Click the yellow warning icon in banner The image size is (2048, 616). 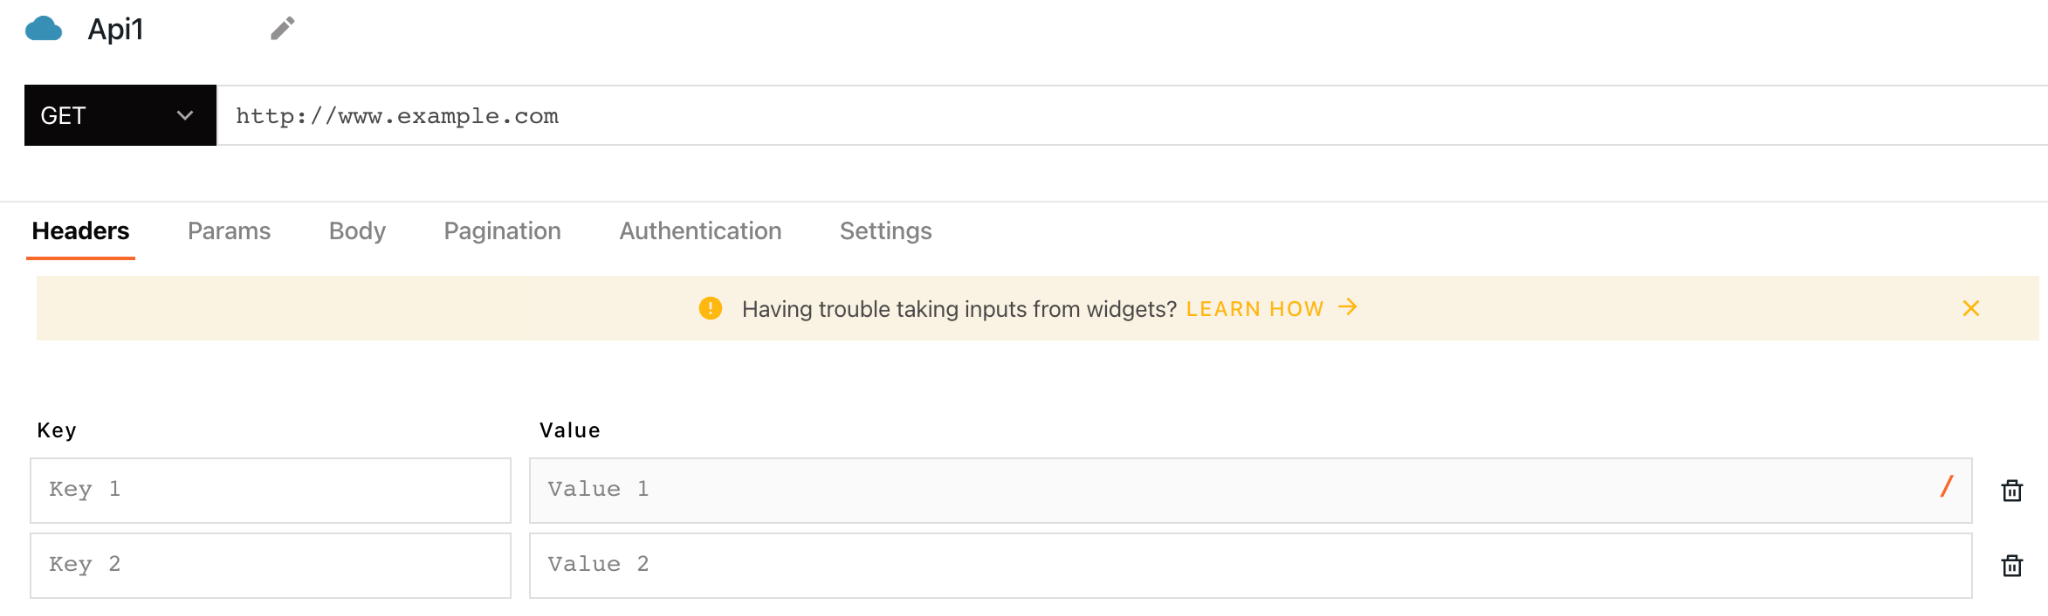pos(710,308)
